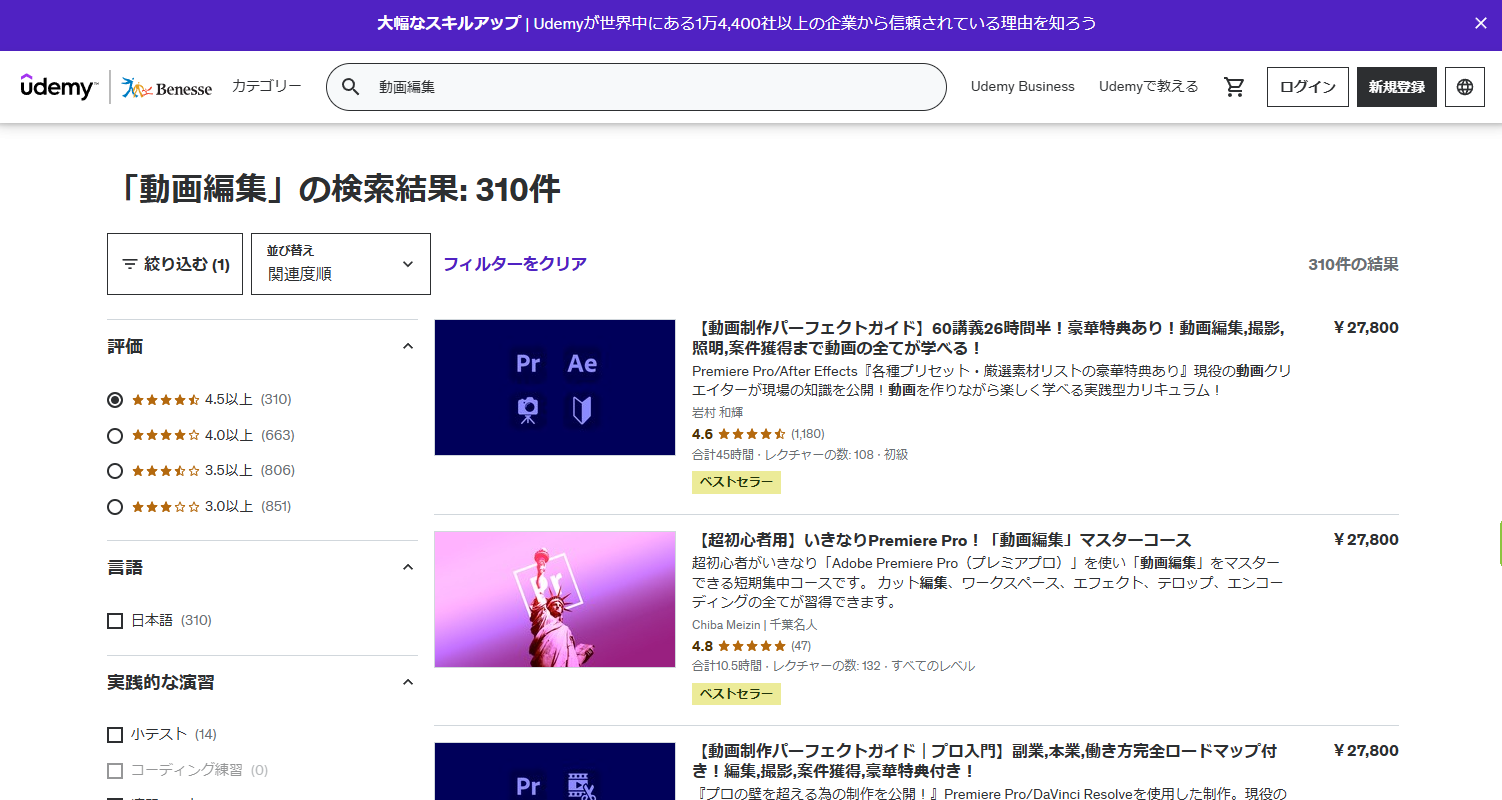Click the ベストセラー badge under Chiba Meizin course

(736, 694)
